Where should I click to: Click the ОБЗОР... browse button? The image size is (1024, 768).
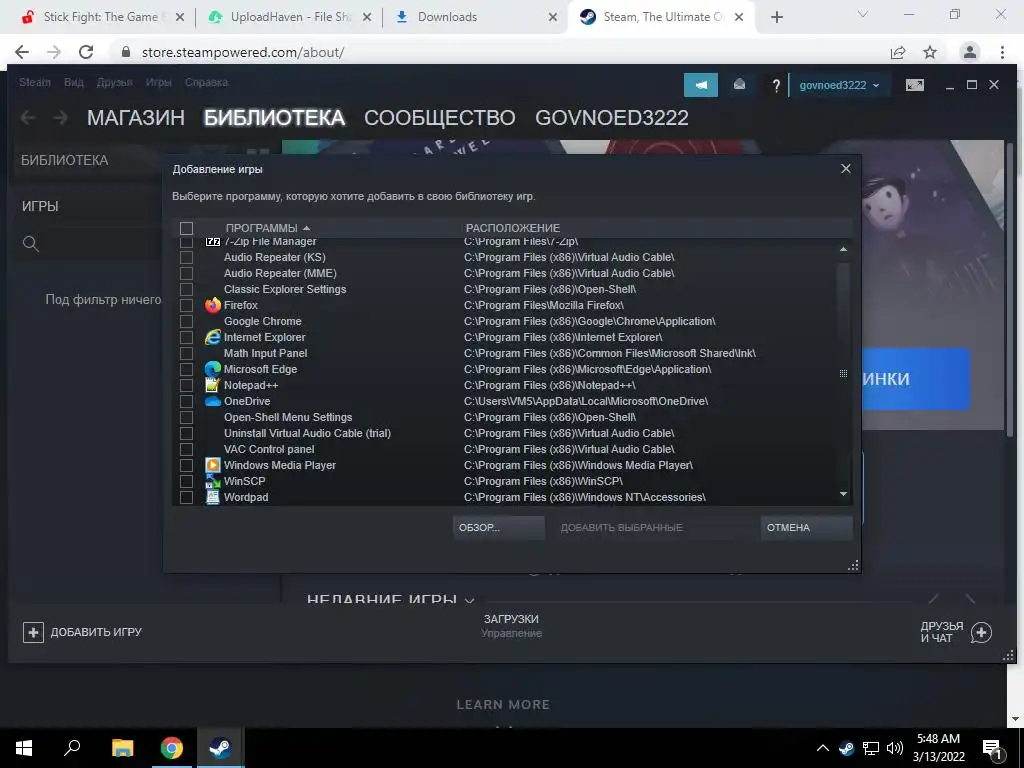pyautogui.click(x=498, y=528)
